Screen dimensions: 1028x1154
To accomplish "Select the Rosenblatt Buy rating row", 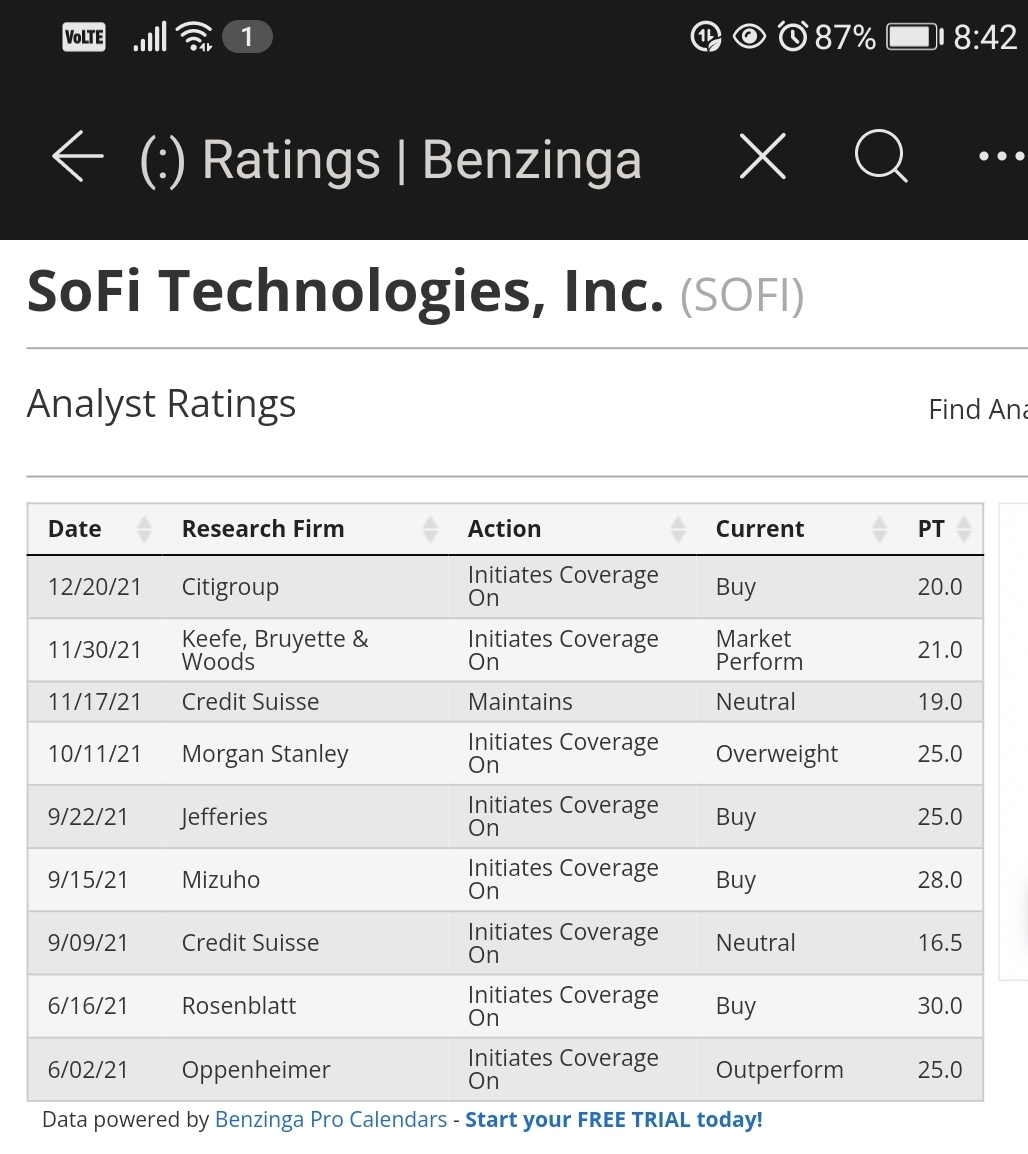I will tap(505, 1006).
